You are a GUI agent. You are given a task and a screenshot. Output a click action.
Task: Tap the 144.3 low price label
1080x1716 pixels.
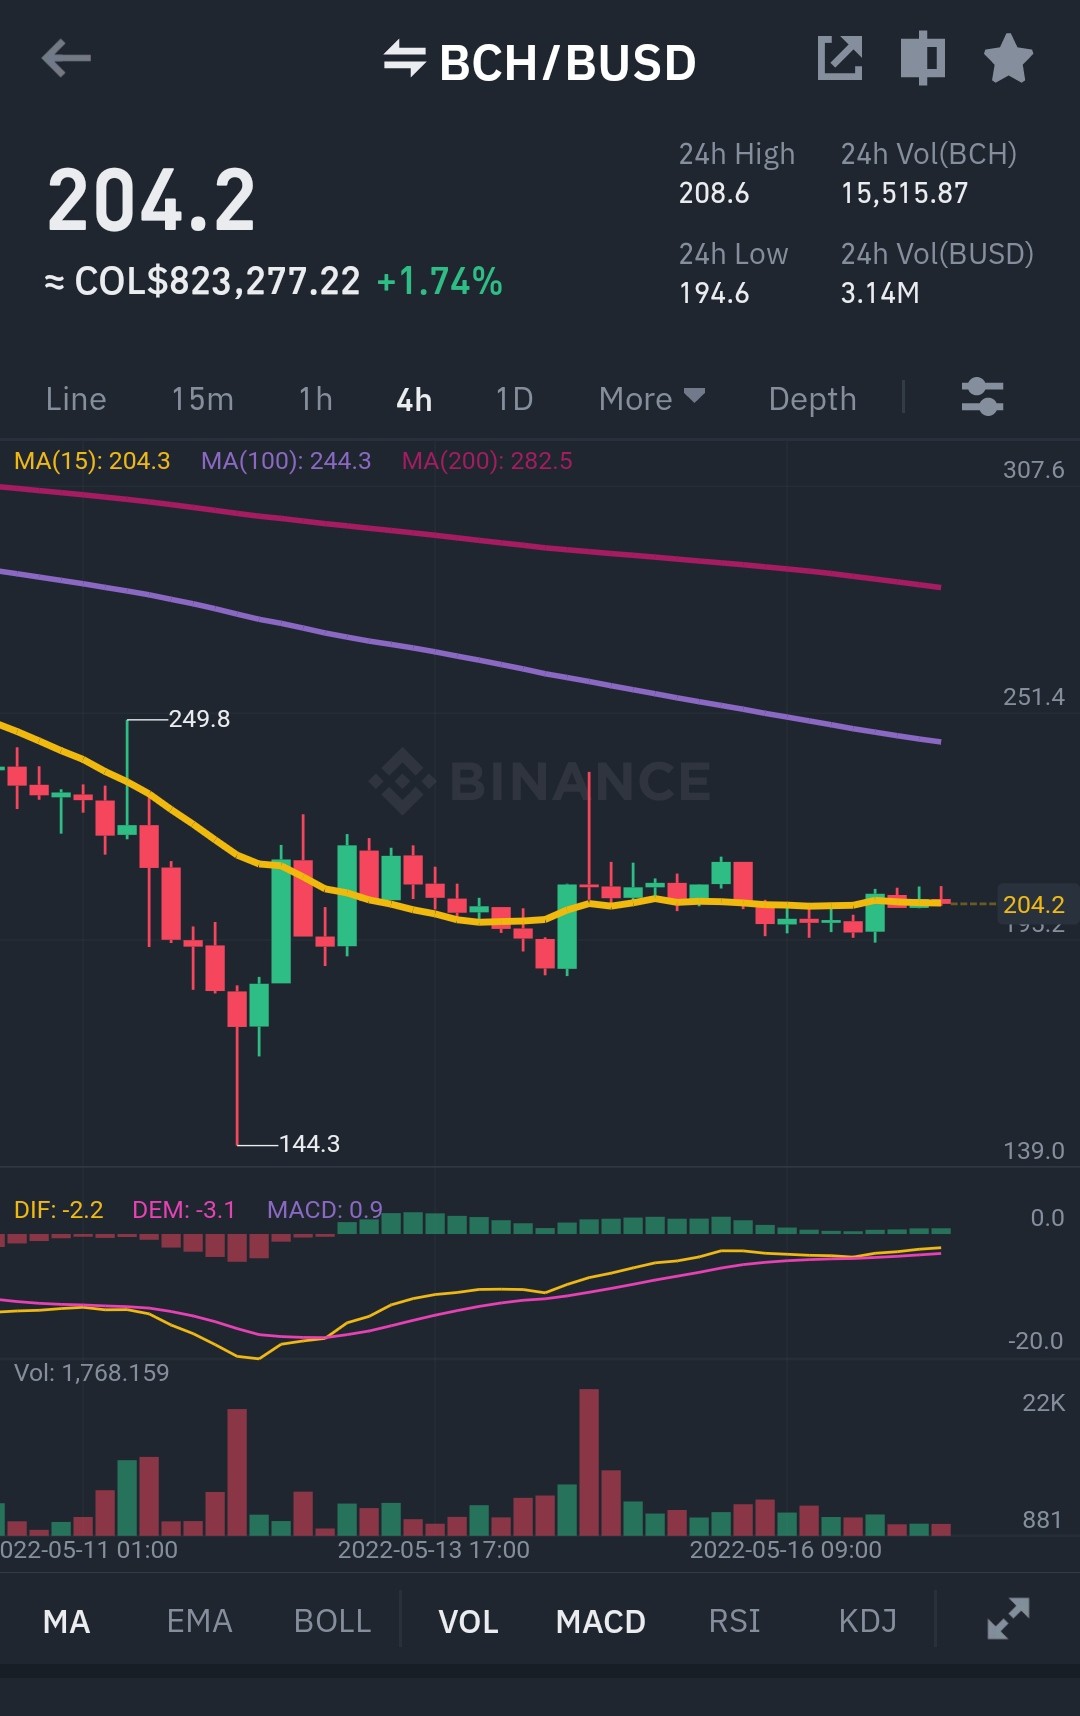point(309,1143)
